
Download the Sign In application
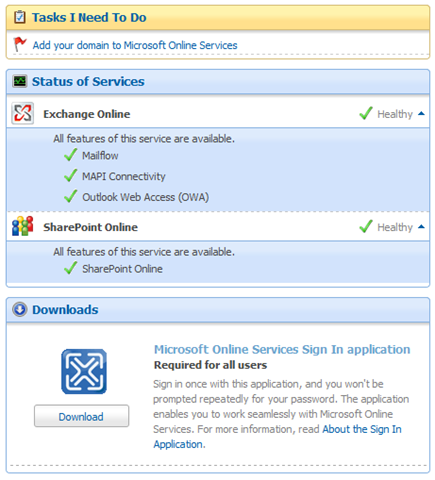(x=81, y=416)
